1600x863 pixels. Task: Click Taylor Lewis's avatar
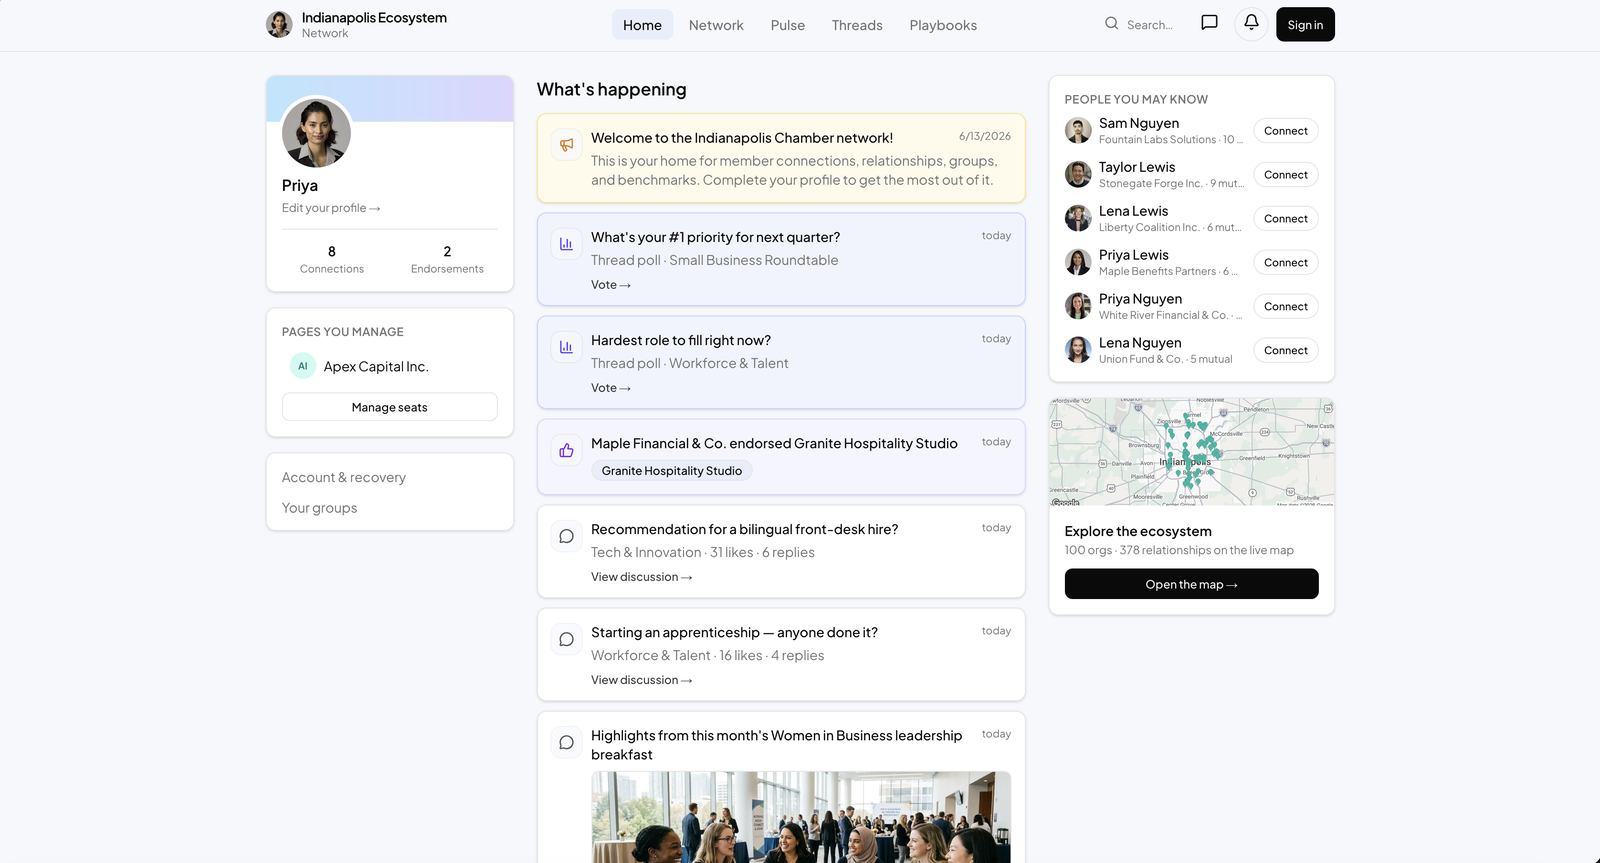tap(1078, 175)
